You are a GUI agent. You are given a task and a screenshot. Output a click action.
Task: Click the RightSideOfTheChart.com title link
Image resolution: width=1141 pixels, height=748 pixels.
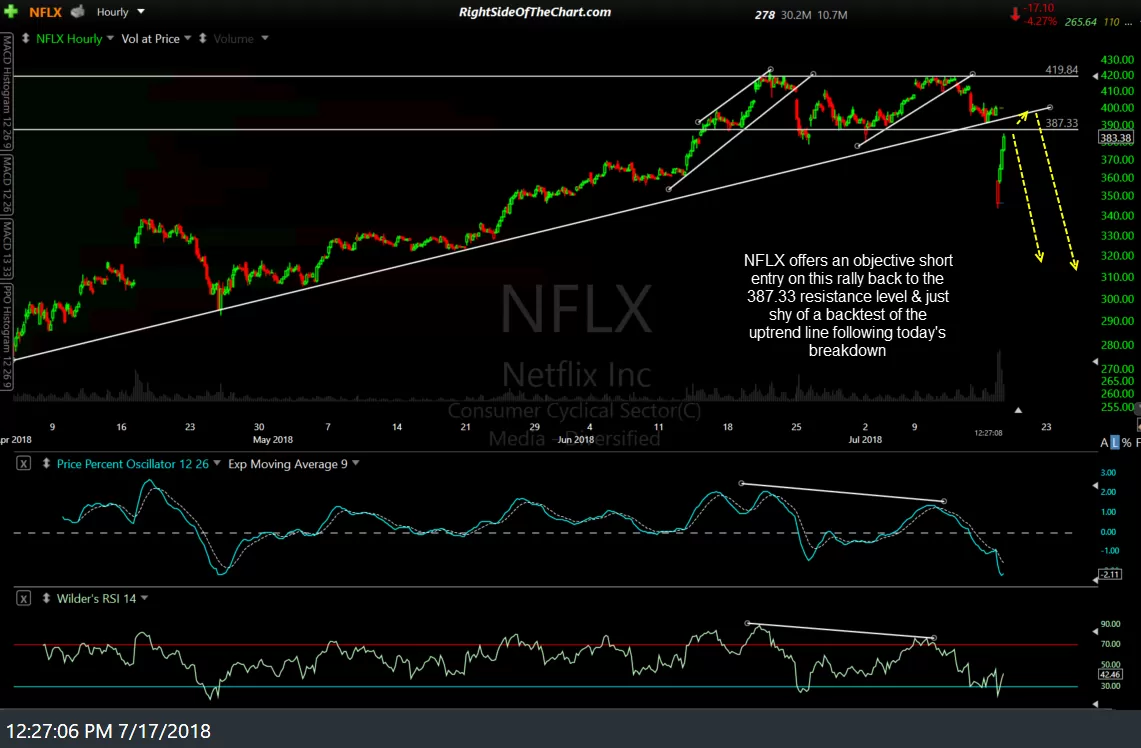[535, 12]
